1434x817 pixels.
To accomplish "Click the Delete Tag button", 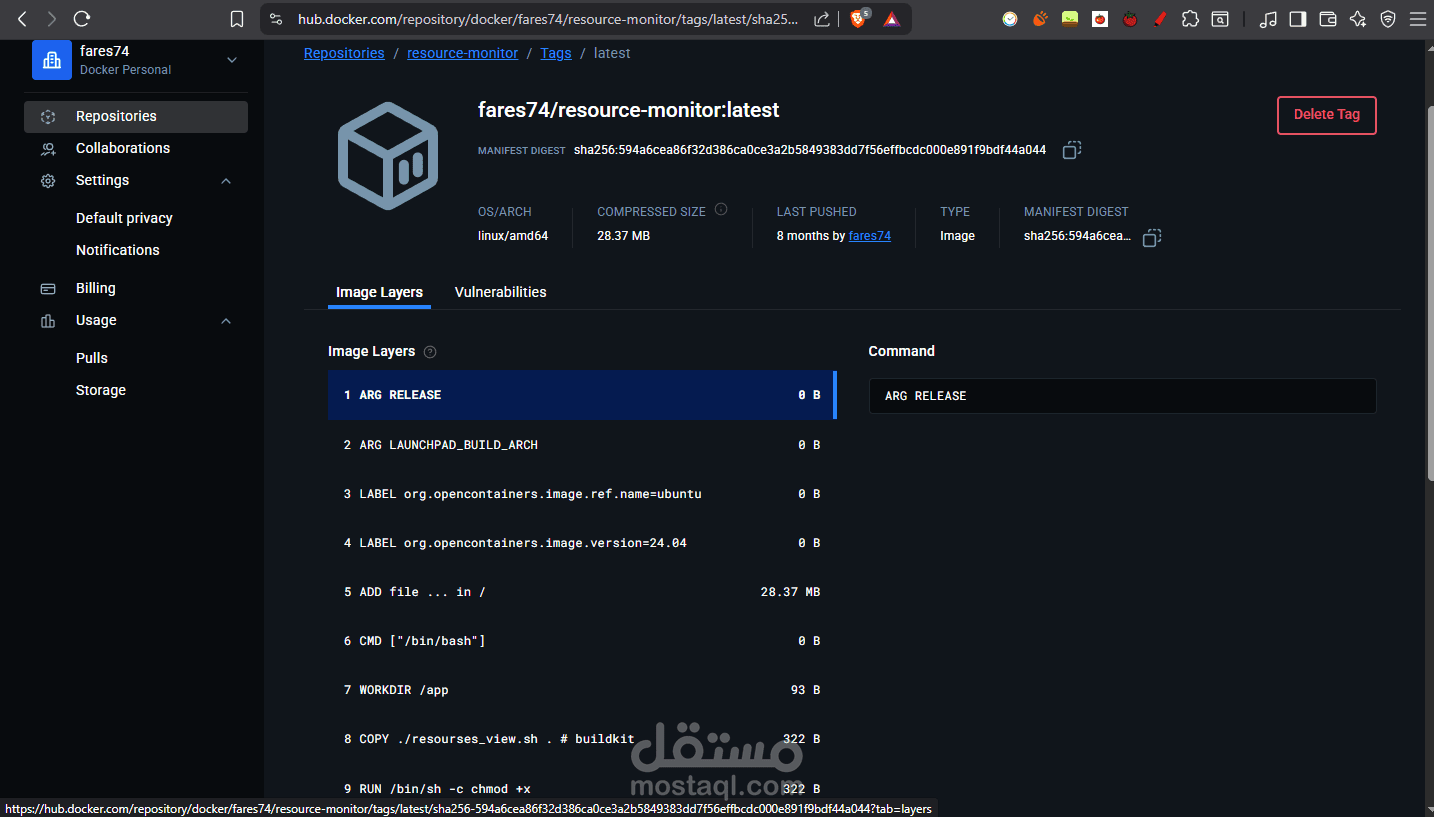I will click(1326, 115).
